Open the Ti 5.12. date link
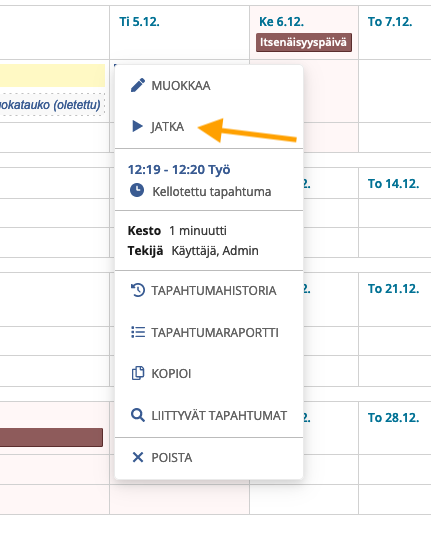This screenshot has width=431, height=535. coord(139,21)
